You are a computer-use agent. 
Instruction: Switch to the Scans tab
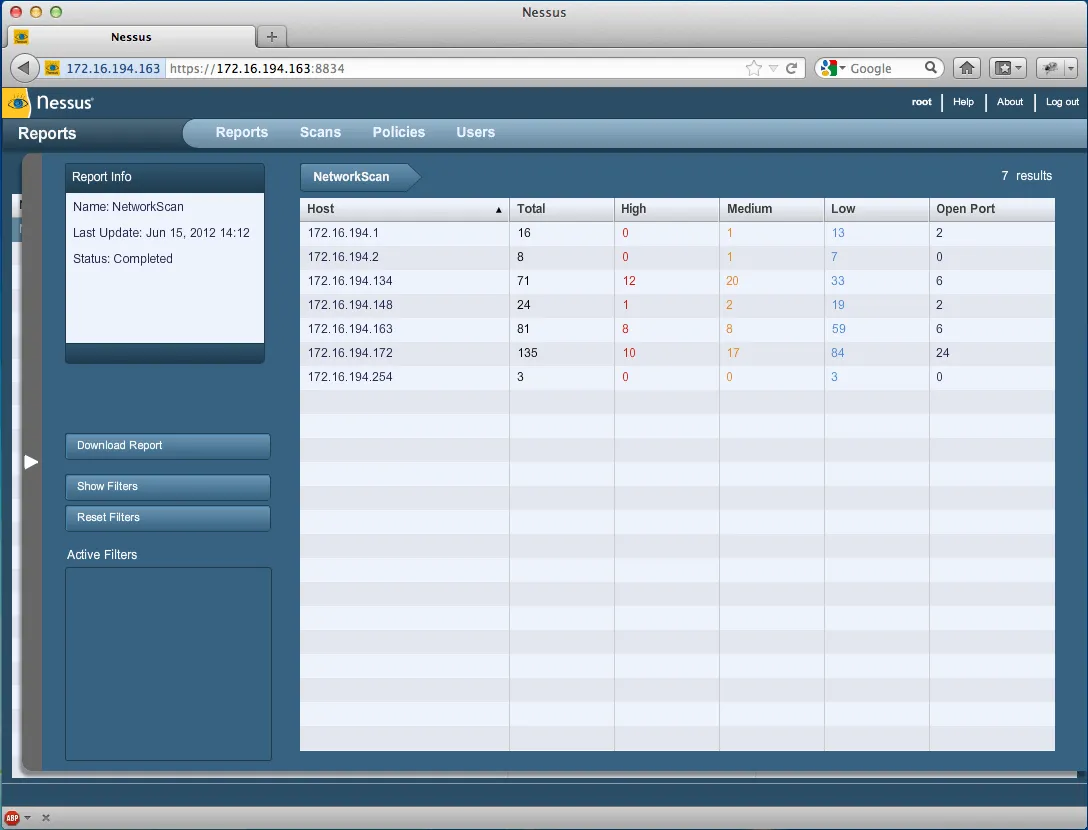point(320,132)
